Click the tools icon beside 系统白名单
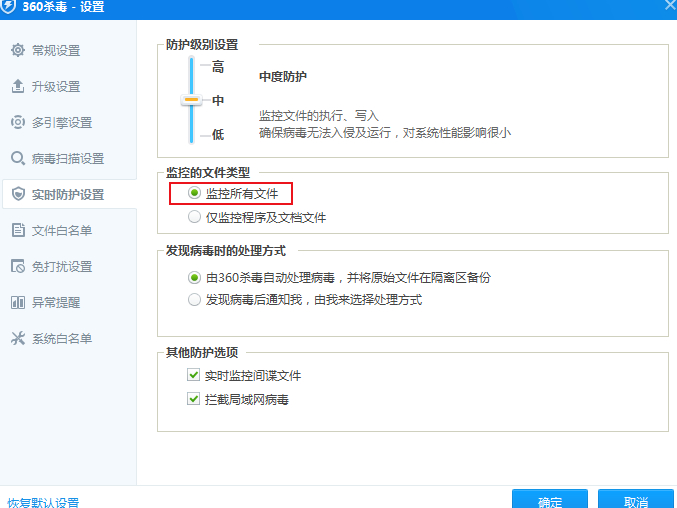Viewport: 677px width, 508px height. coord(18,338)
